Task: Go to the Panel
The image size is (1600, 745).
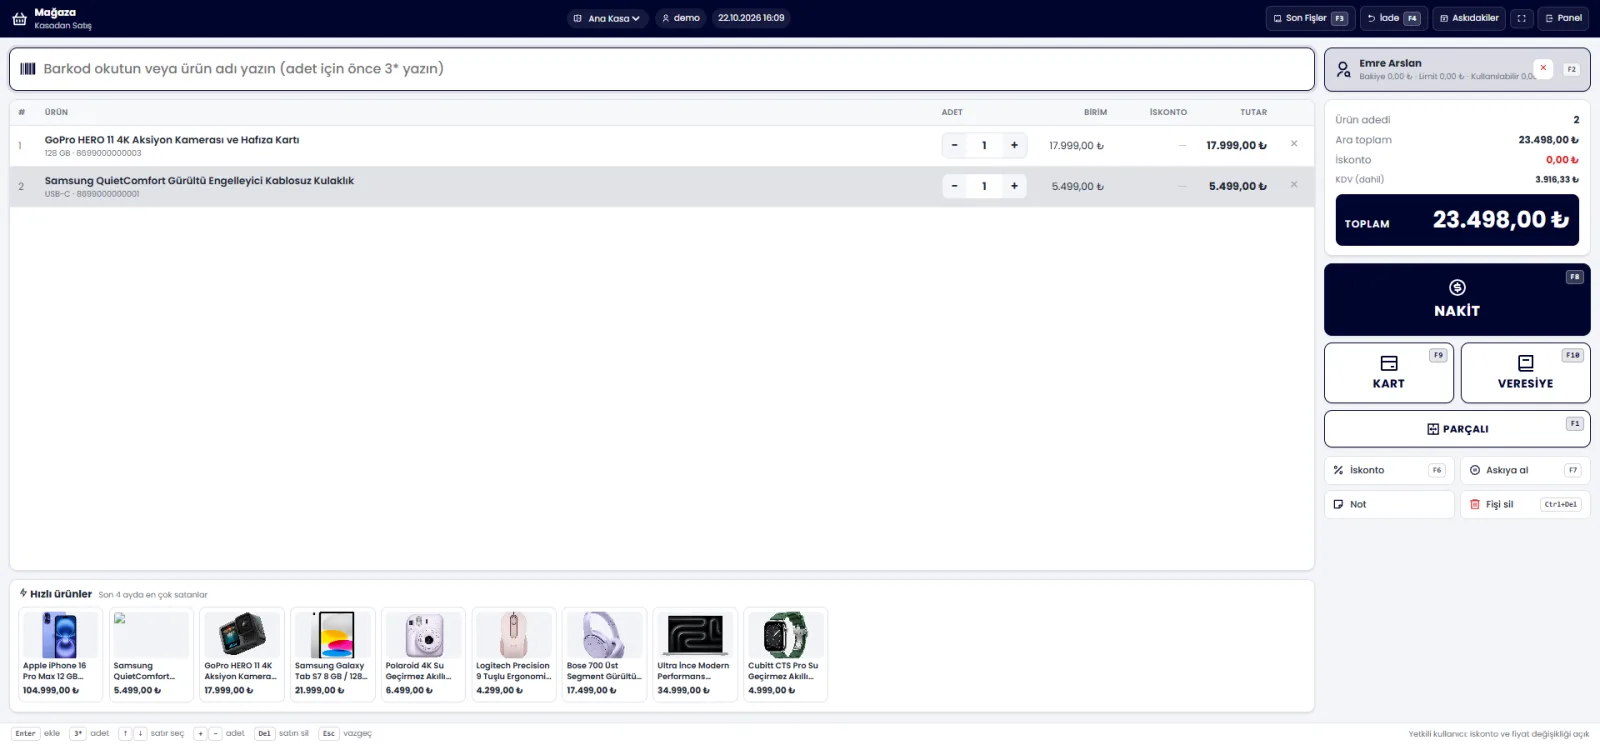Action: pyautogui.click(x=1563, y=18)
